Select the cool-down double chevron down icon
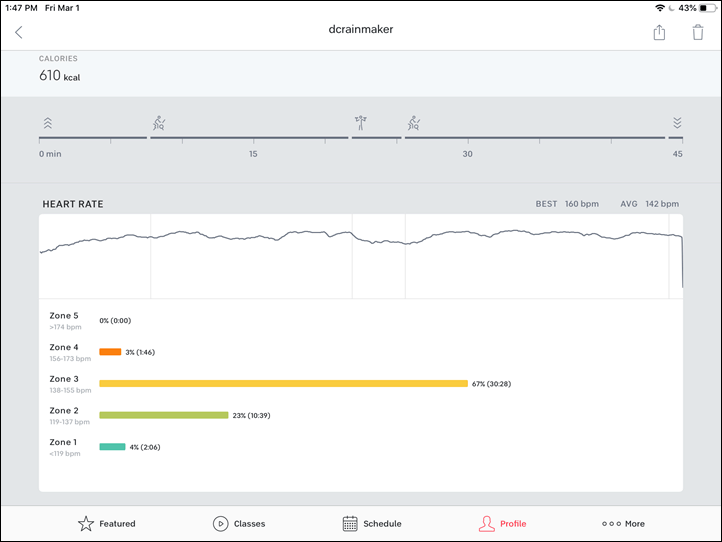This screenshot has width=722, height=542. tap(676, 122)
